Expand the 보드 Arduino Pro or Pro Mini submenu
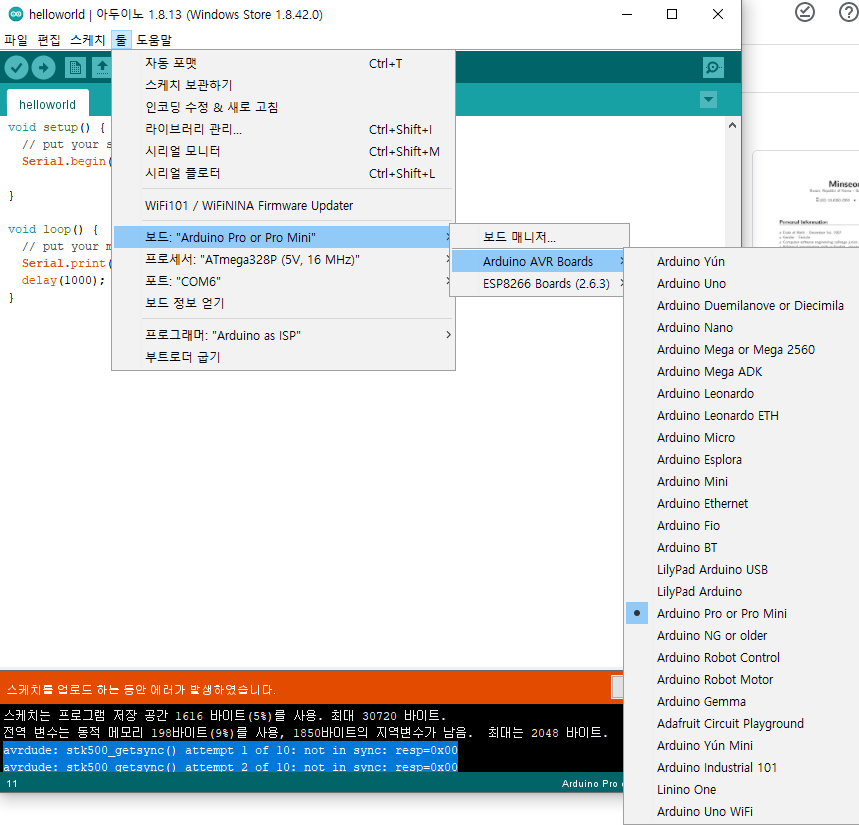Viewport: 859px width, 825px height. (x=284, y=237)
